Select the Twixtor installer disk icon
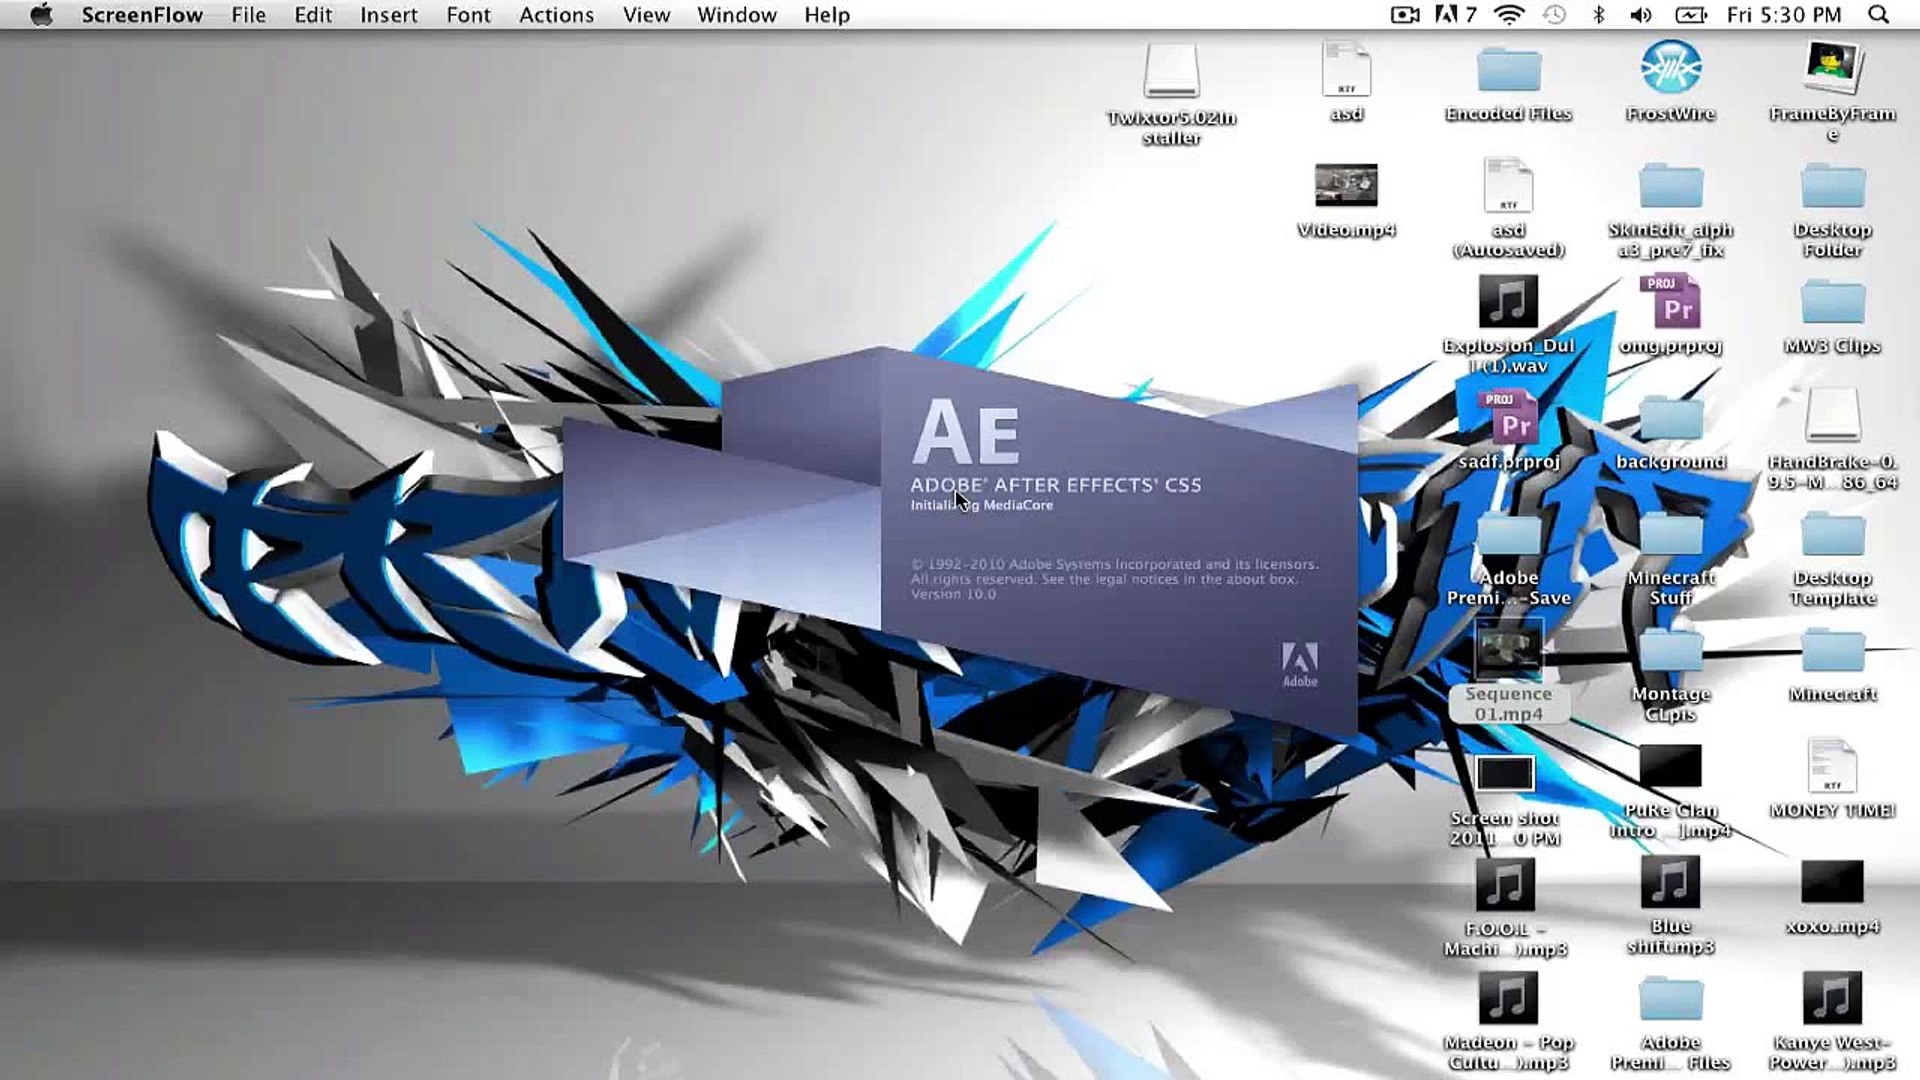1920x1080 pixels. pos(1171,72)
